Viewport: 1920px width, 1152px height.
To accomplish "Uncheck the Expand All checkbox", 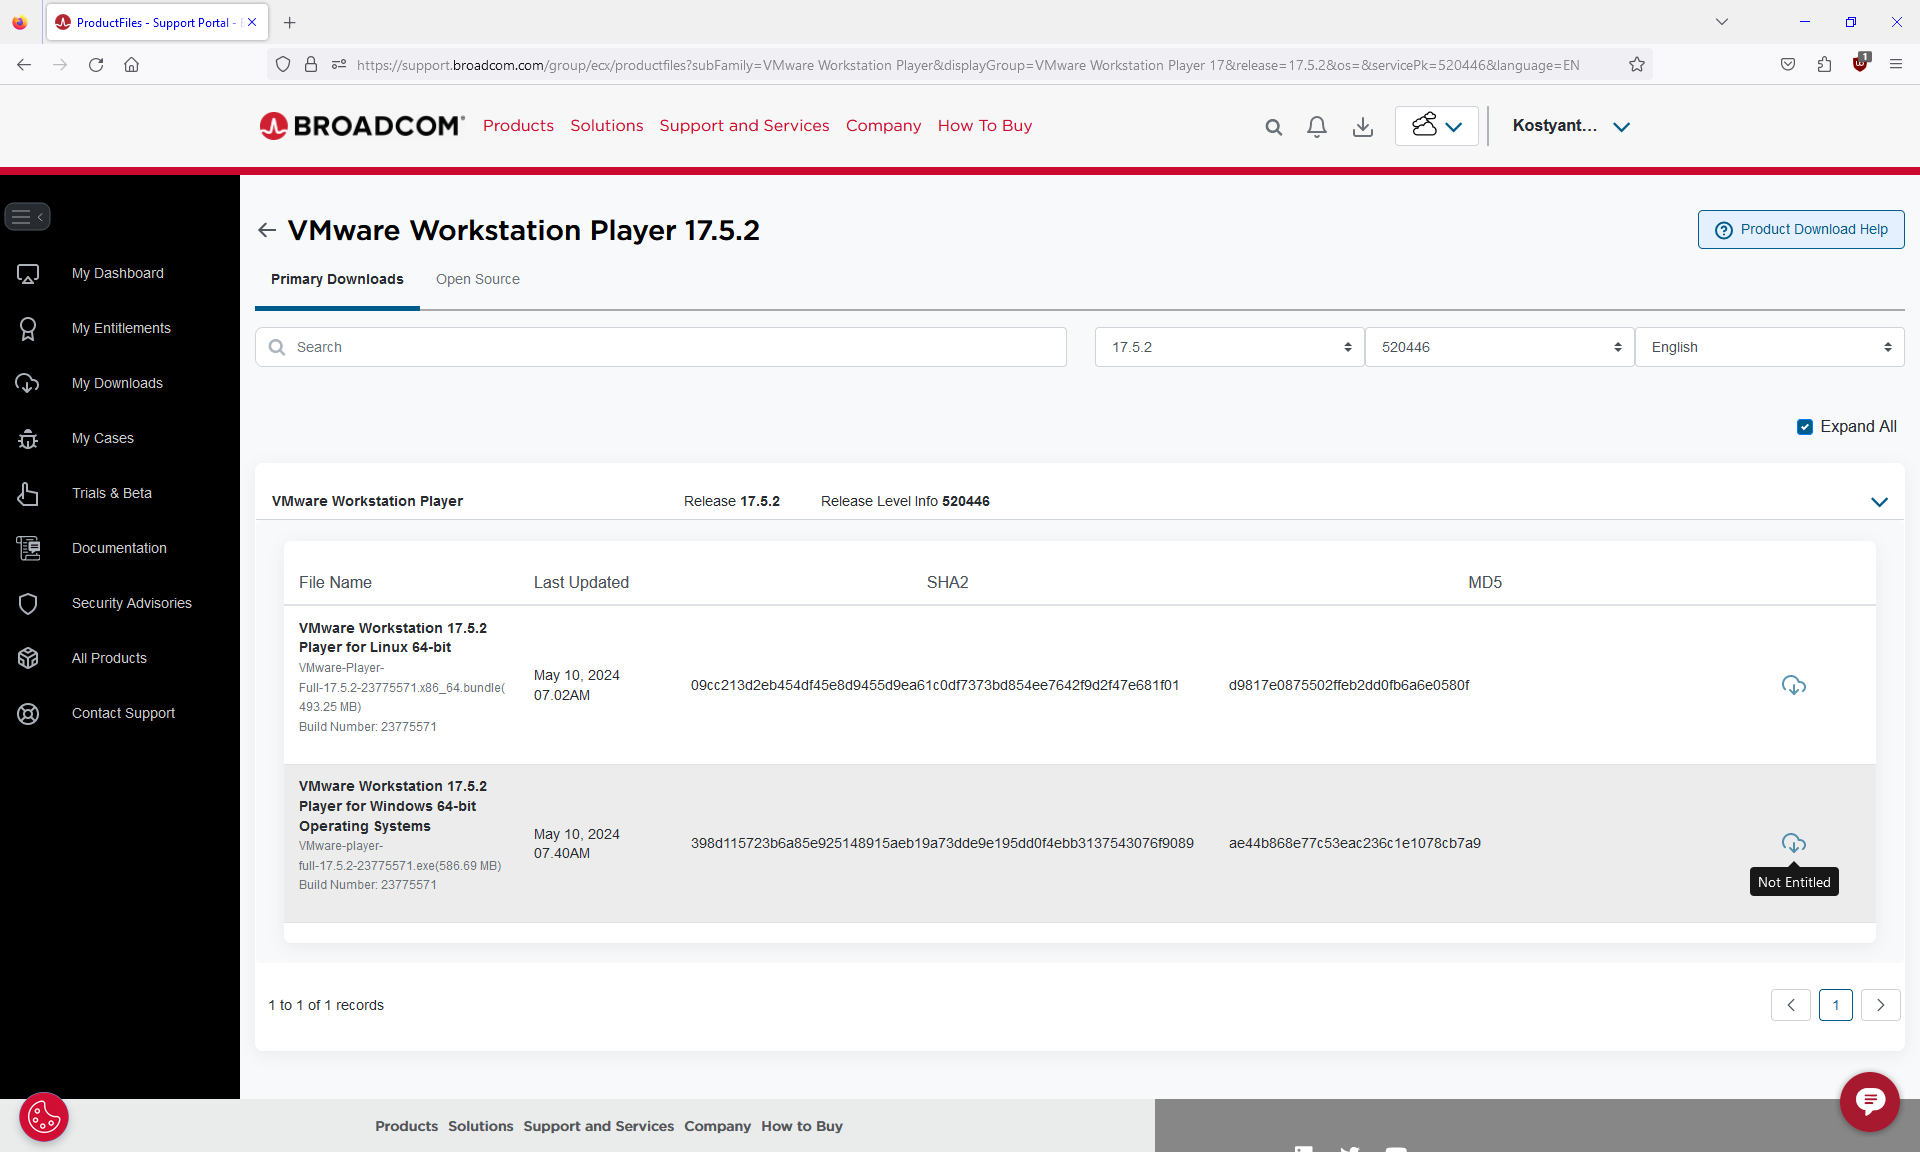I will [x=1804, y=427].
